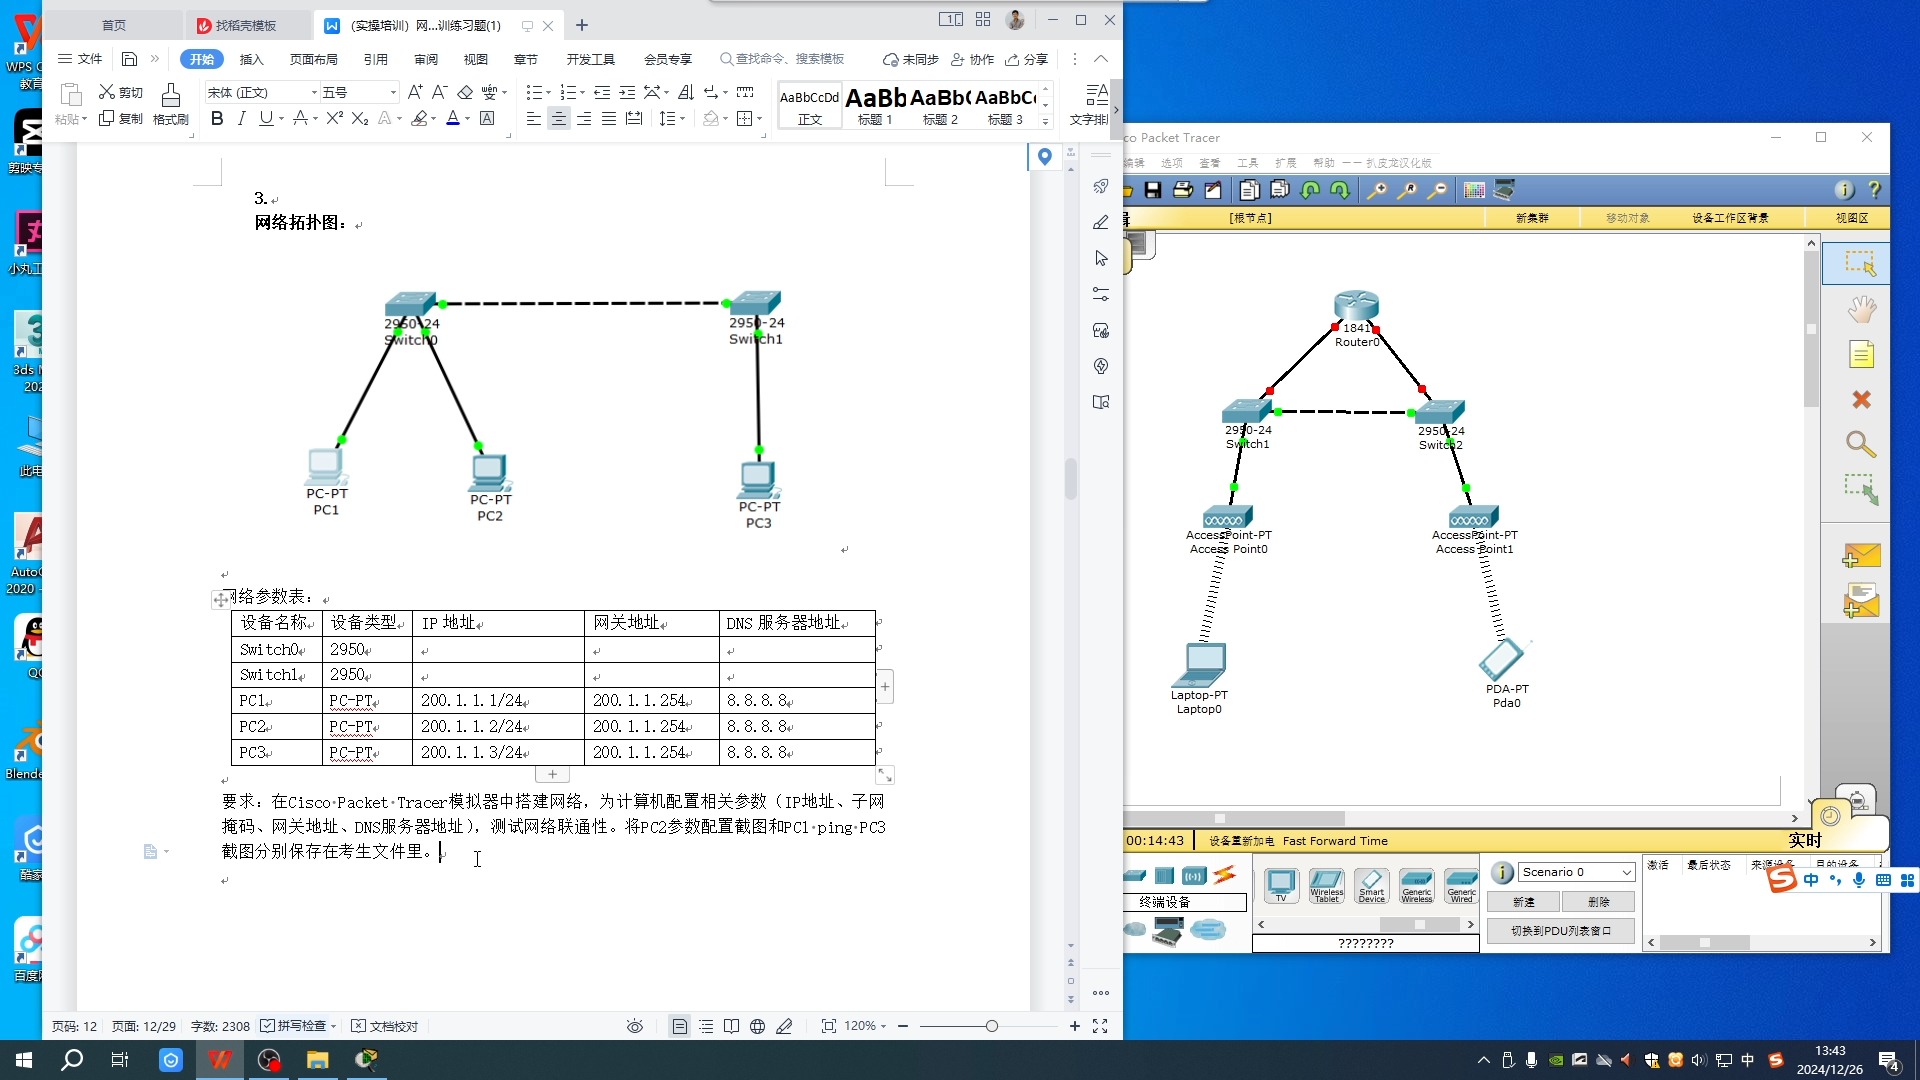Open the font size dropdown
Viewport: 1920px width, 1080px height.
[x=393, y=92]
